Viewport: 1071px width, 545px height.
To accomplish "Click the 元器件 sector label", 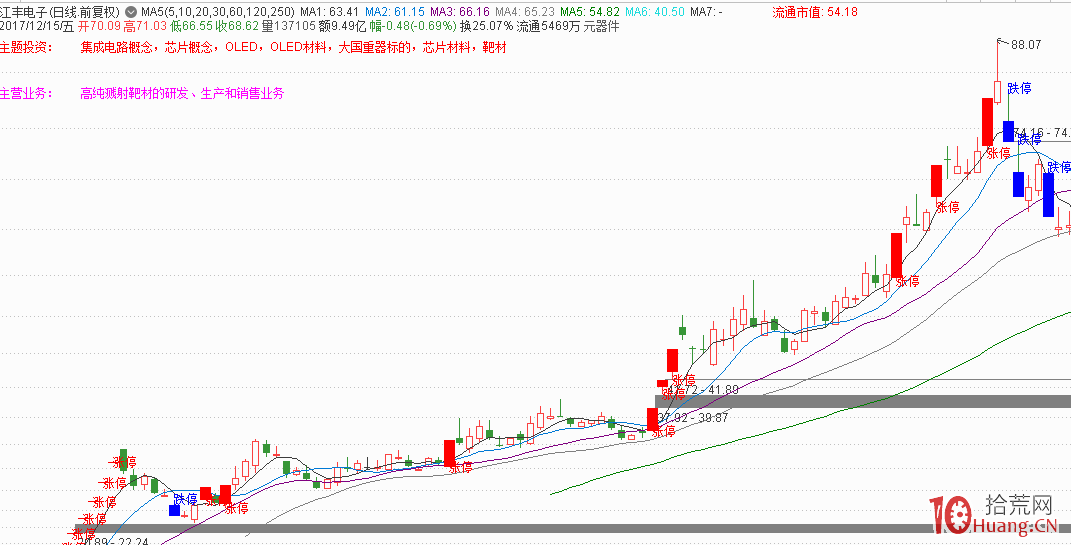I will pyautogui.click(x=601, y=27).
